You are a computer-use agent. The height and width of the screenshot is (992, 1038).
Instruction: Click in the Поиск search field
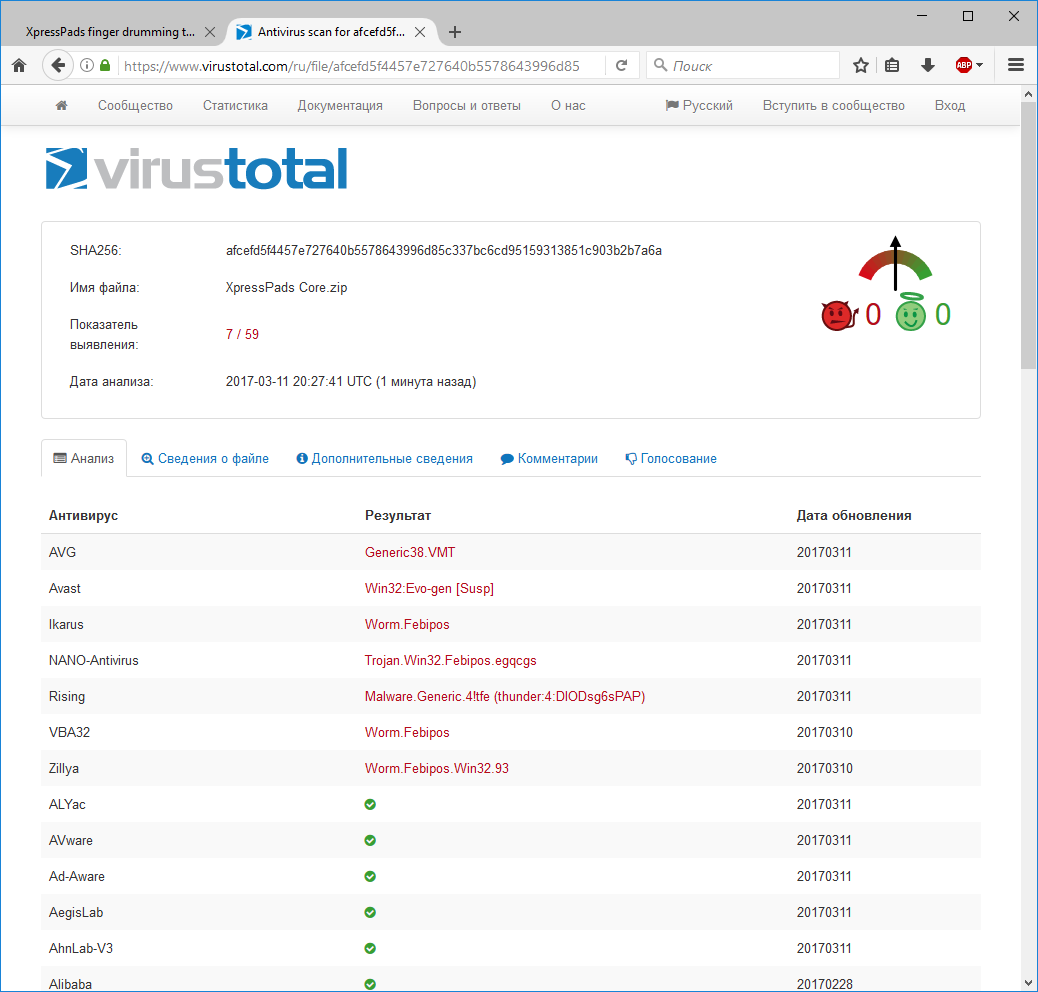[750, 66]
